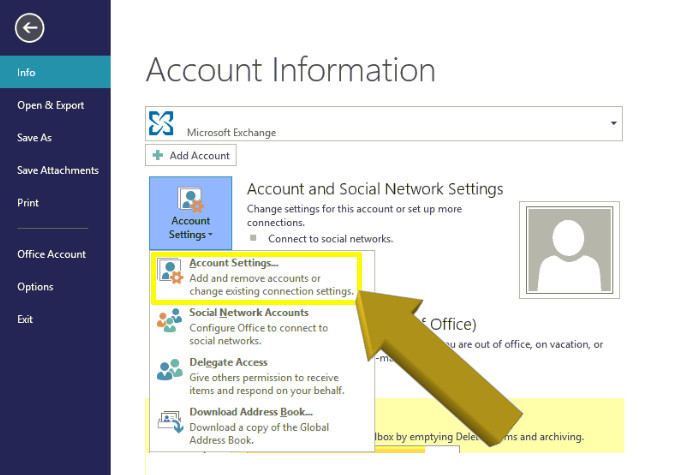Open the Account Settings dropdown button
The image size is (690, 475).
pos(190,214)
